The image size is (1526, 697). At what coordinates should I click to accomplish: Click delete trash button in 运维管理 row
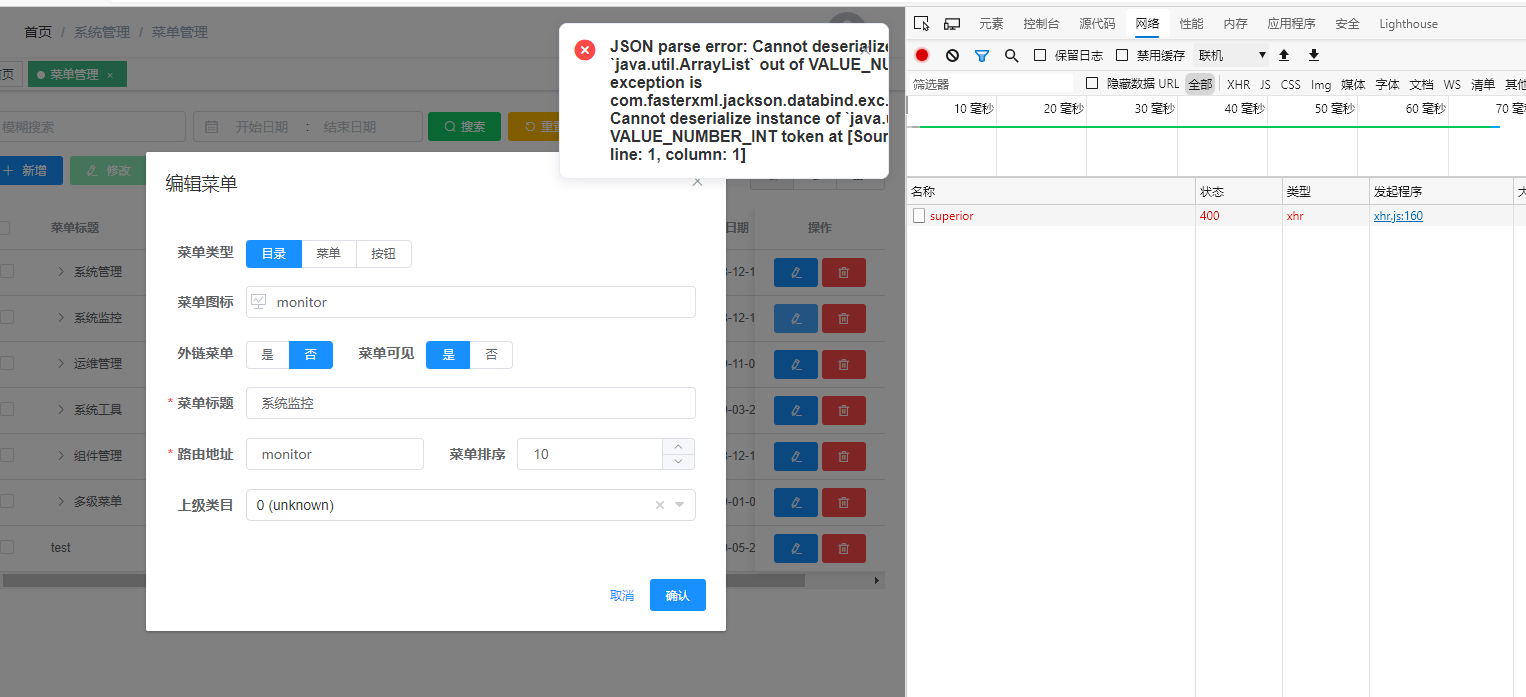coord(844,364)
